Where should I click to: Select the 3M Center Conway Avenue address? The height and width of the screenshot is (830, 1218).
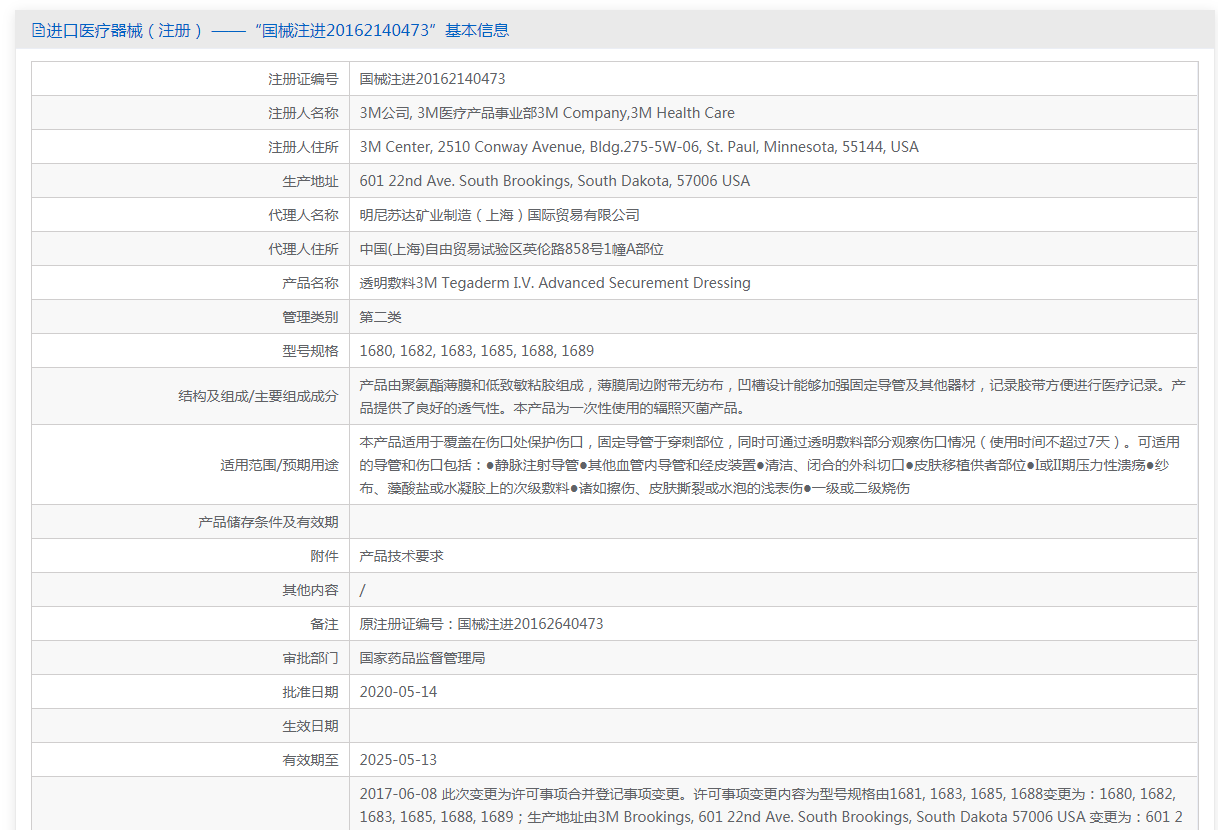(x=639, y=147)
